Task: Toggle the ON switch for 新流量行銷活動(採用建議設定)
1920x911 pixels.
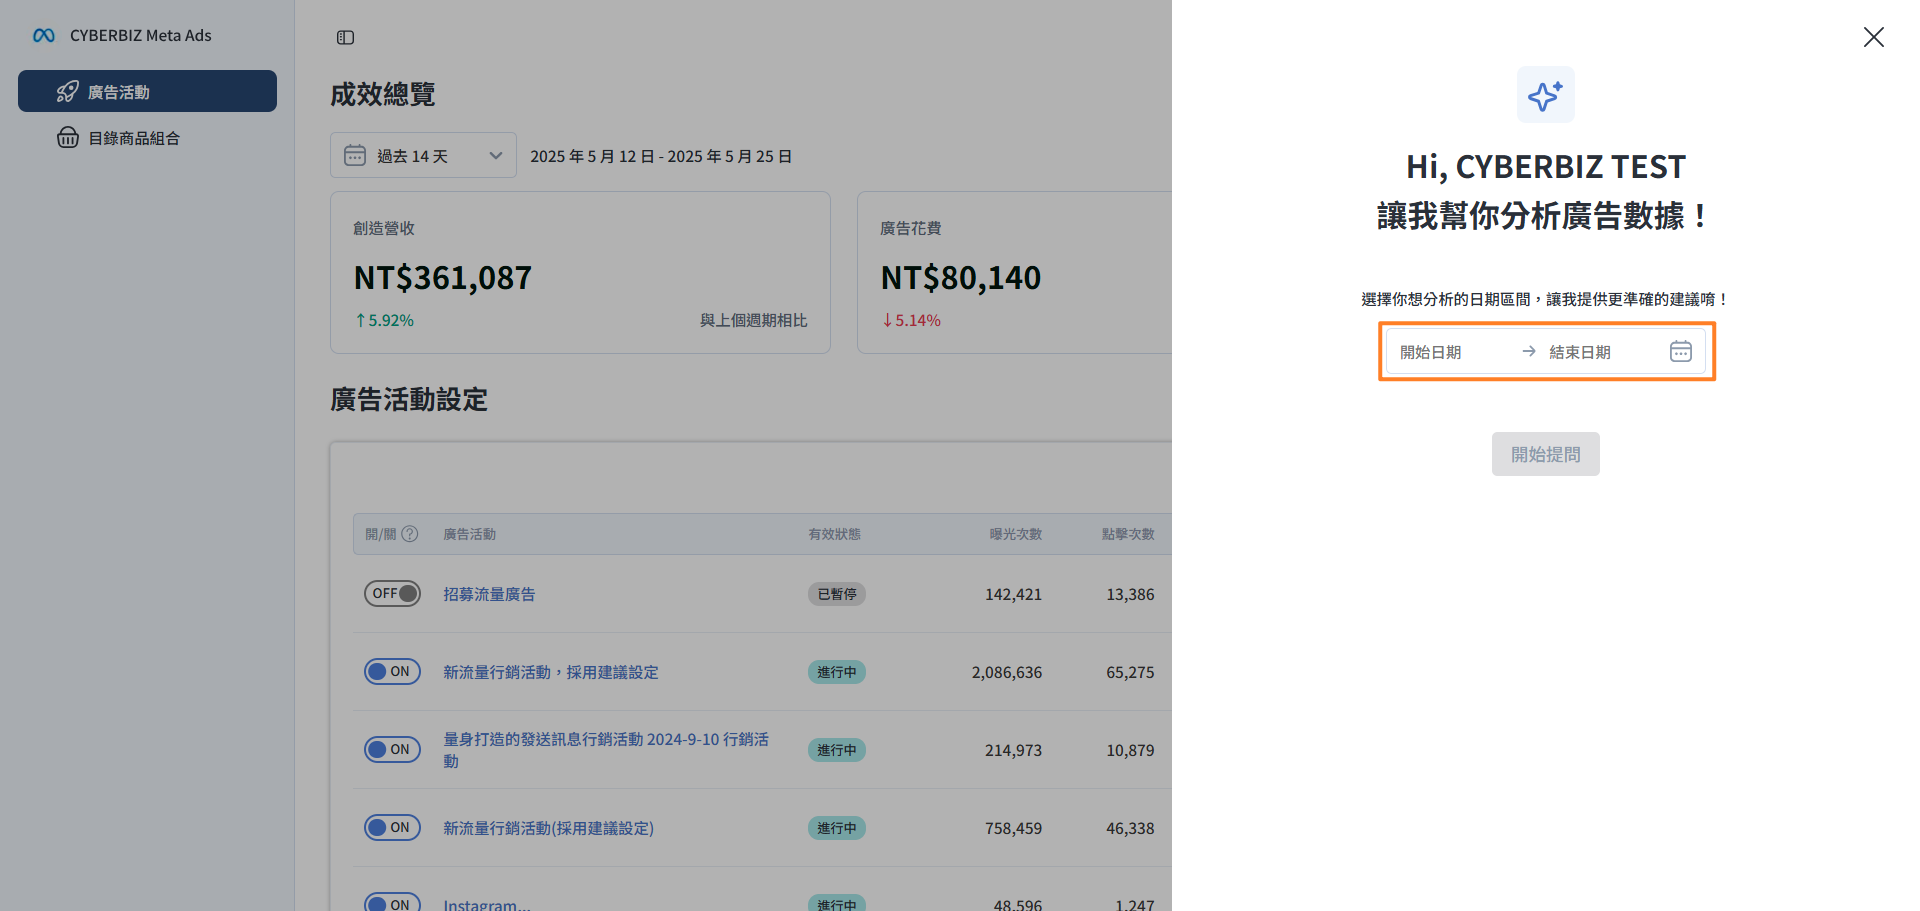Action: pos(392,828)
